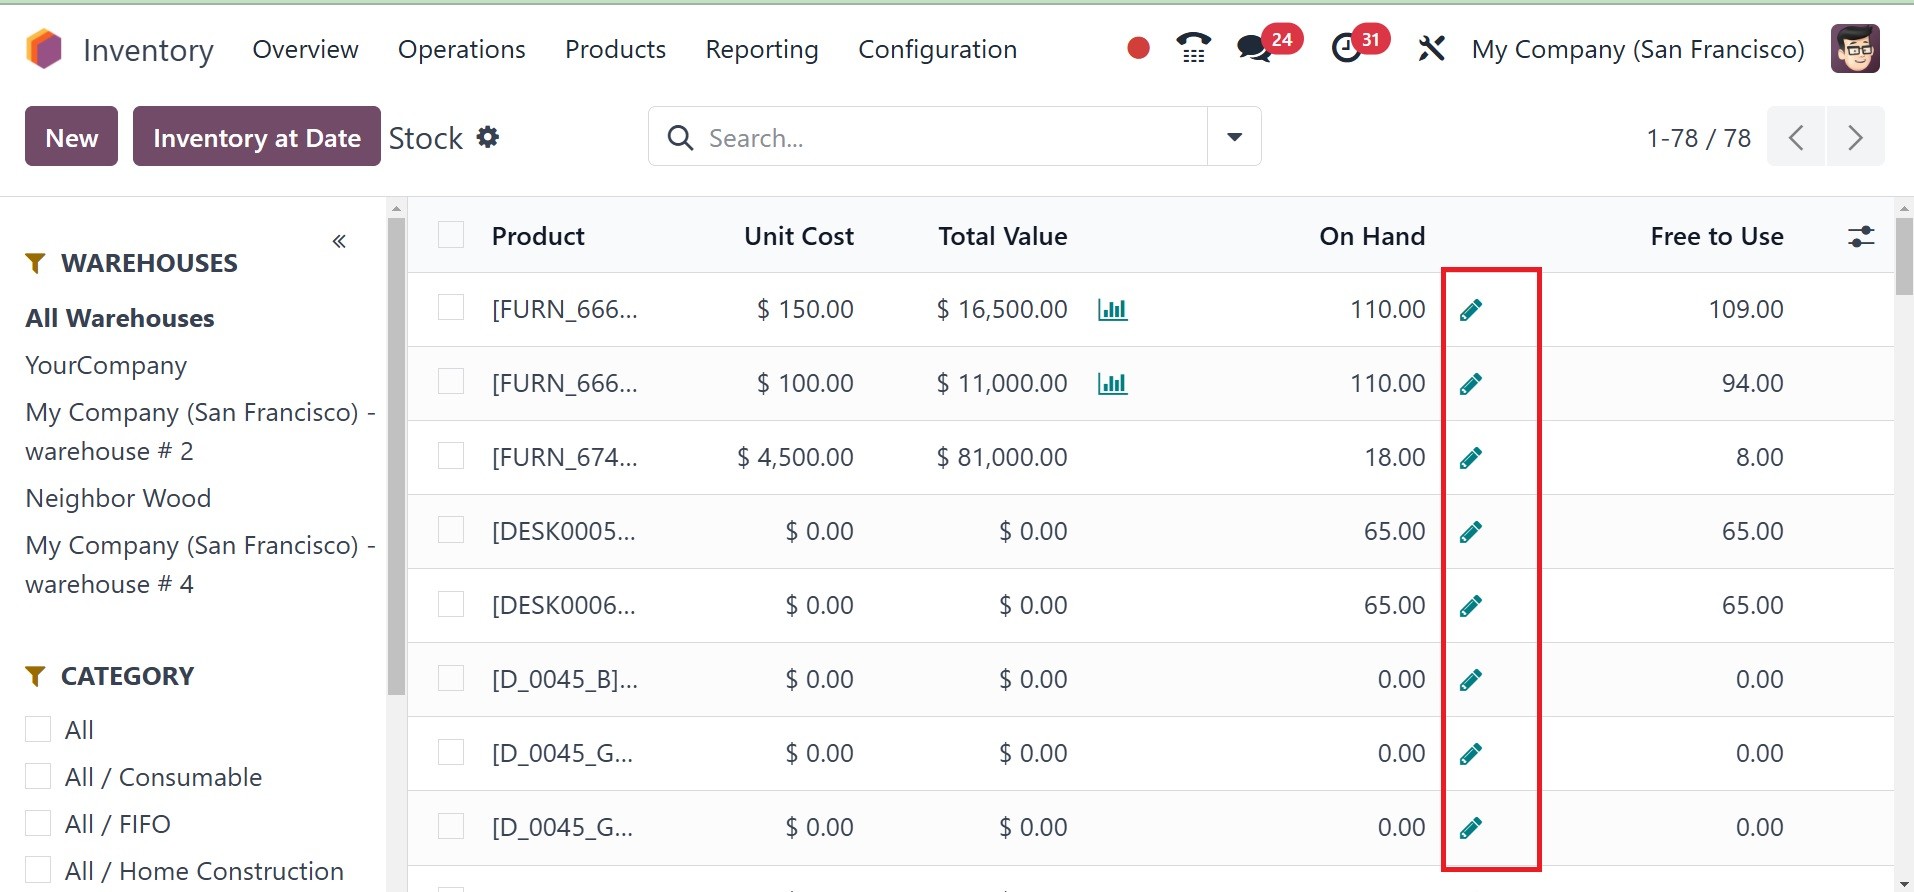Collapse the filter sidebar with double chevron
The width and height of the screenshot is (1914, 892).
[339, 241]
